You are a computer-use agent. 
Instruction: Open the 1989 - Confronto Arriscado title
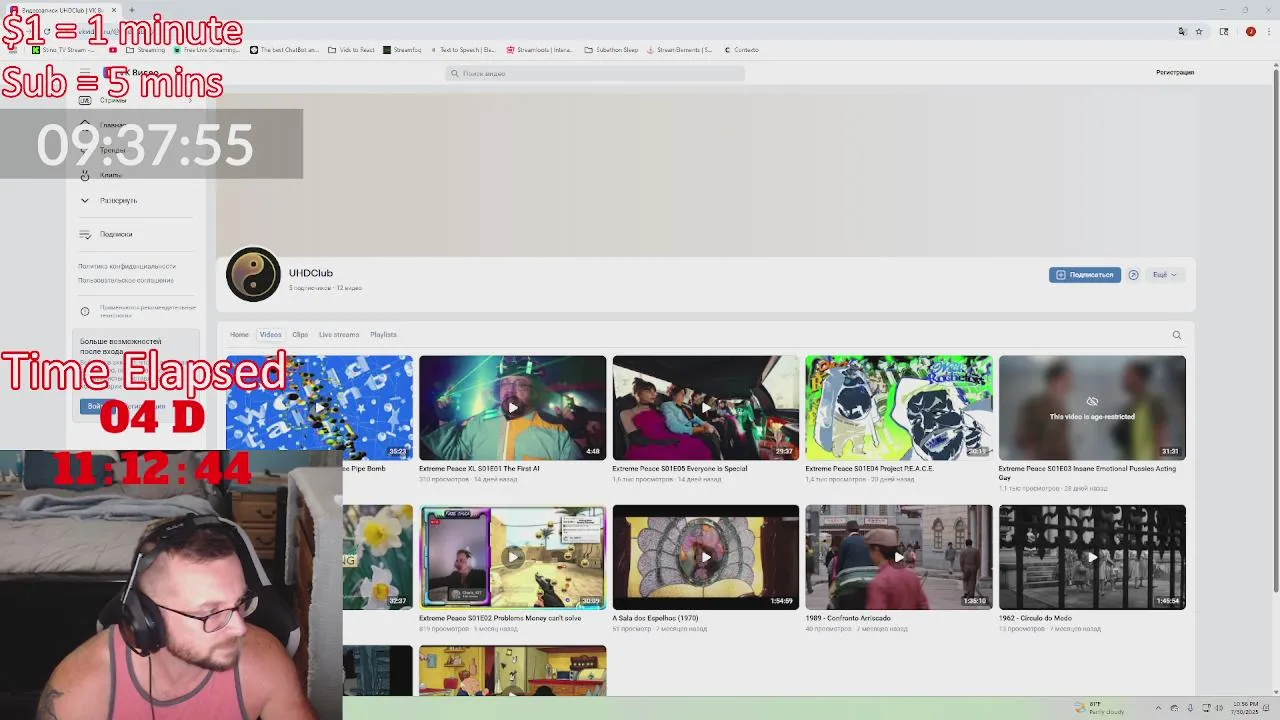pyautogui.click(x=848, y=618)
